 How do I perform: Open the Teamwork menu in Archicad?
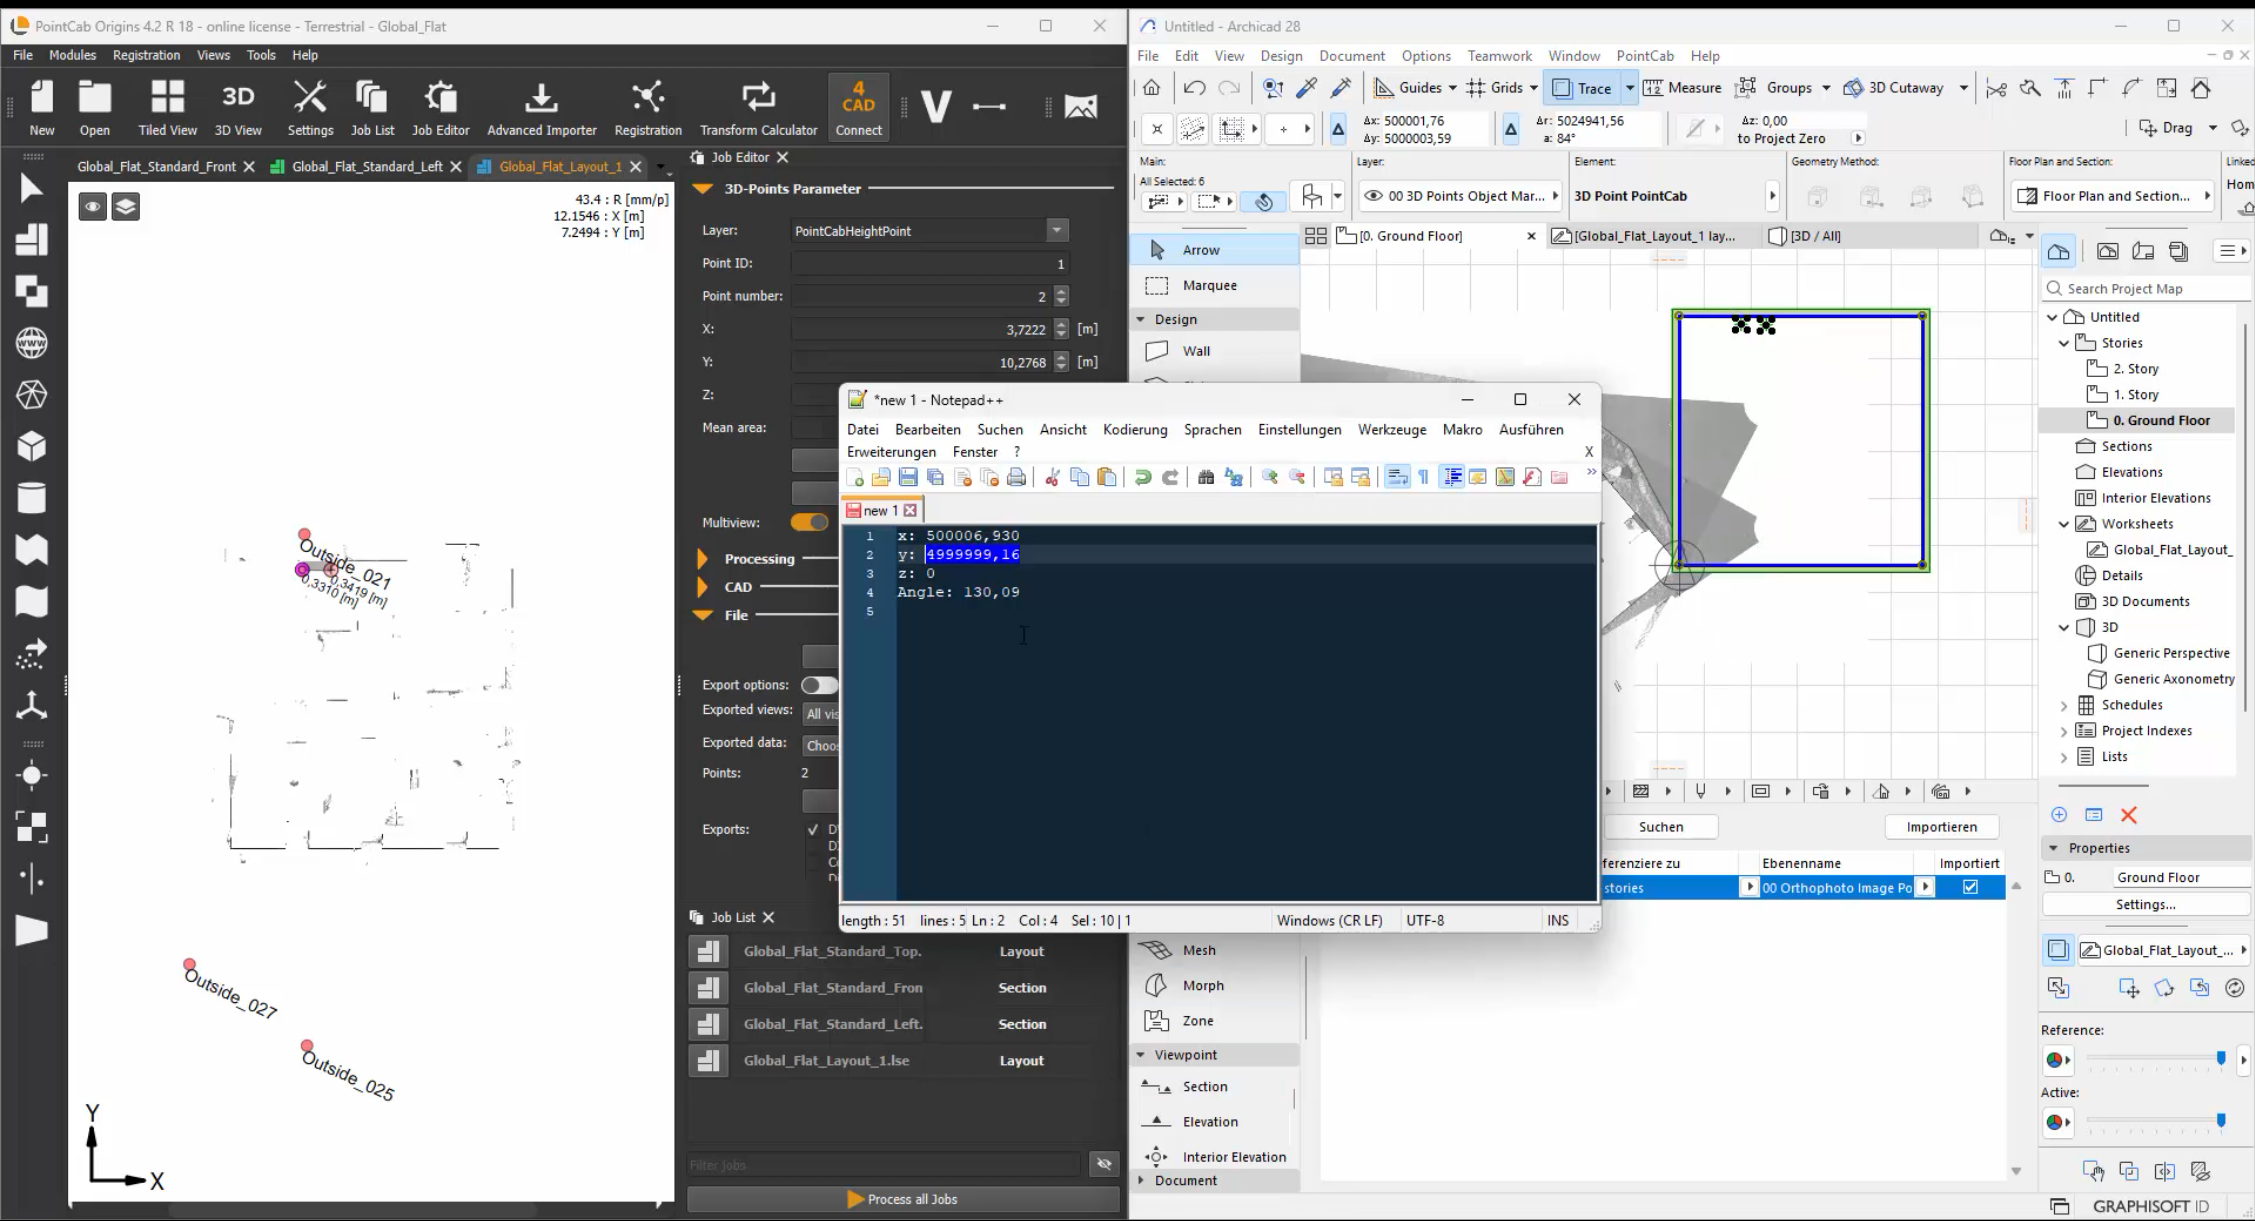pos(1499,56)
